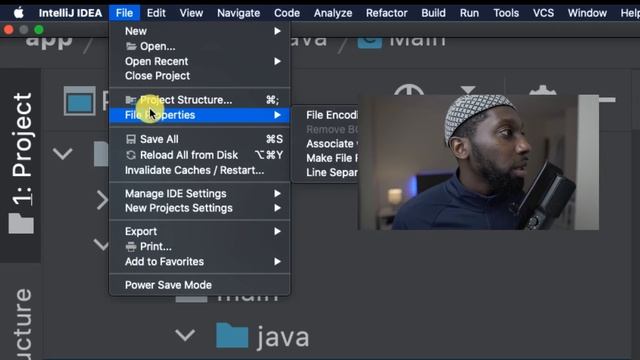The width and height of the screenshot is (640, 360).
Task: Select the java folder in tree
Action: (x=262, y=336)
